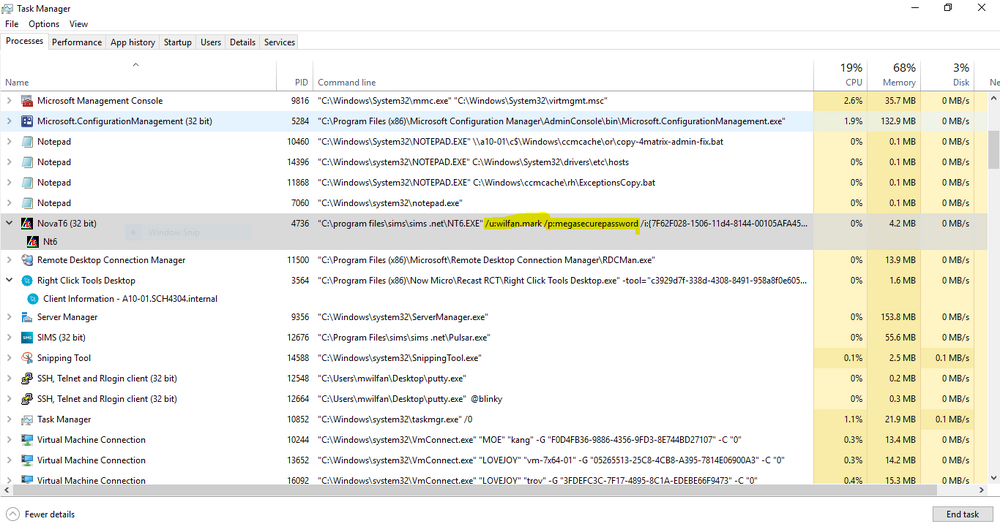Click the vertical scrollbar thumb
The image size is (1000, 532).
[x=993, y=151]
